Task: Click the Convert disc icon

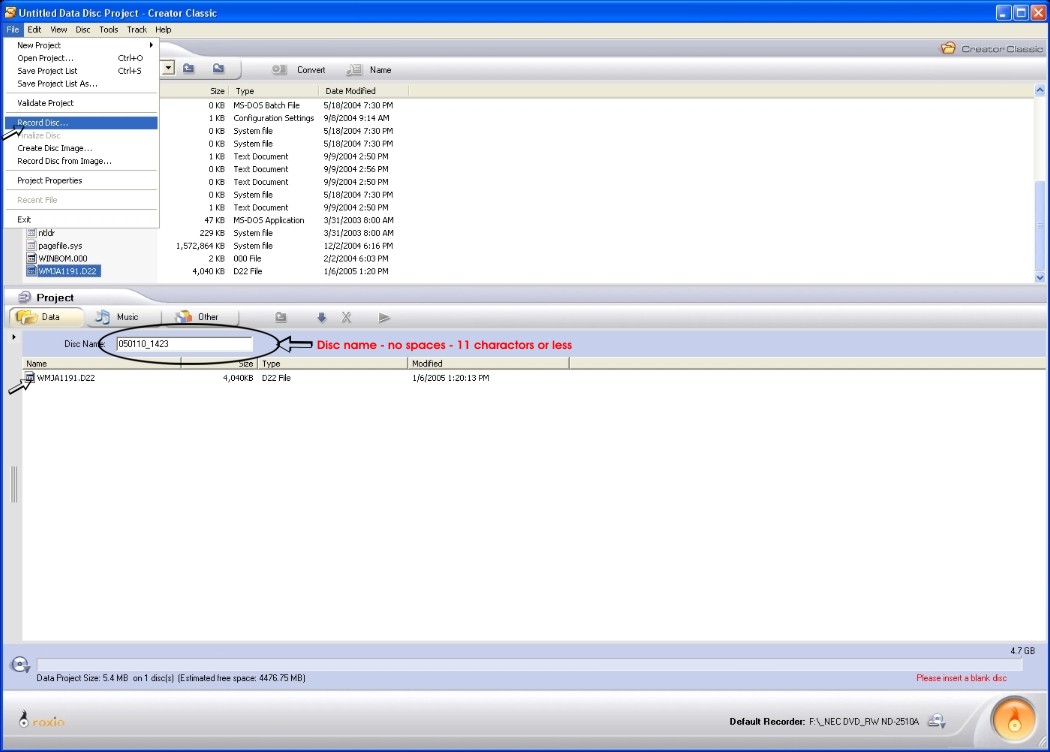Action: 279,70
